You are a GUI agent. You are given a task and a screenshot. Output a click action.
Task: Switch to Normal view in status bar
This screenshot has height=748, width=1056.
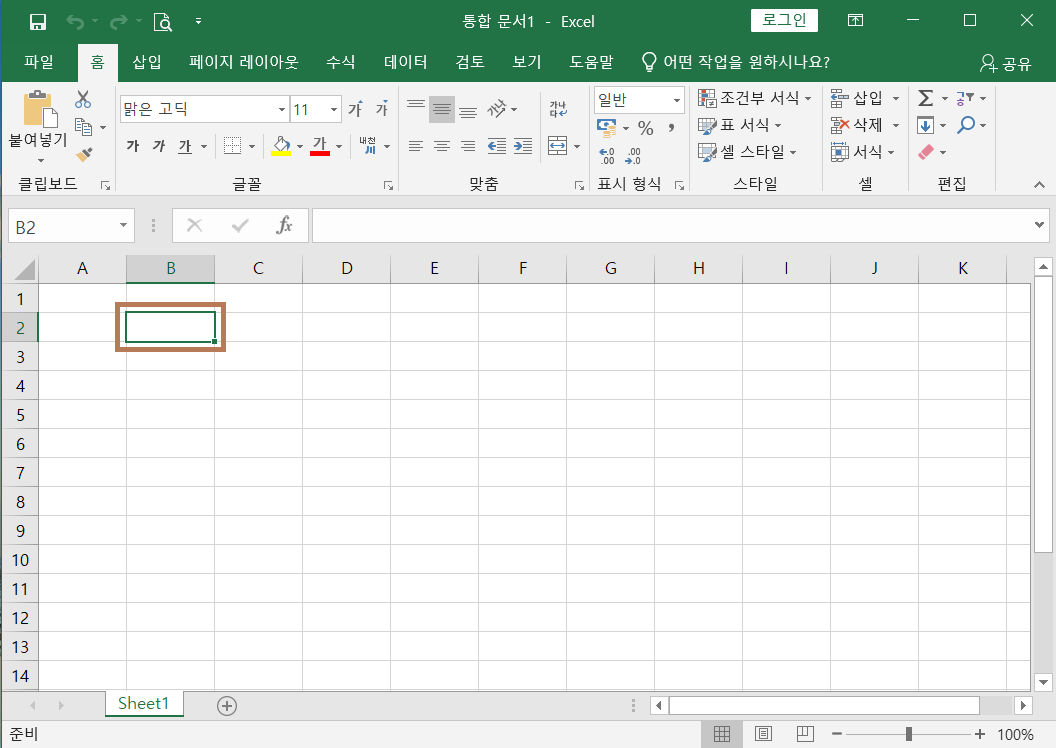click(x=722, y=734)
